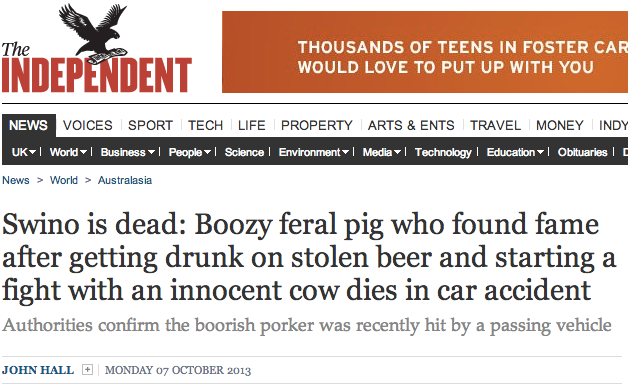The width and height of the screenshot is (628, 385).
Task: Select the NEWS tab
Action: (28, 125)
